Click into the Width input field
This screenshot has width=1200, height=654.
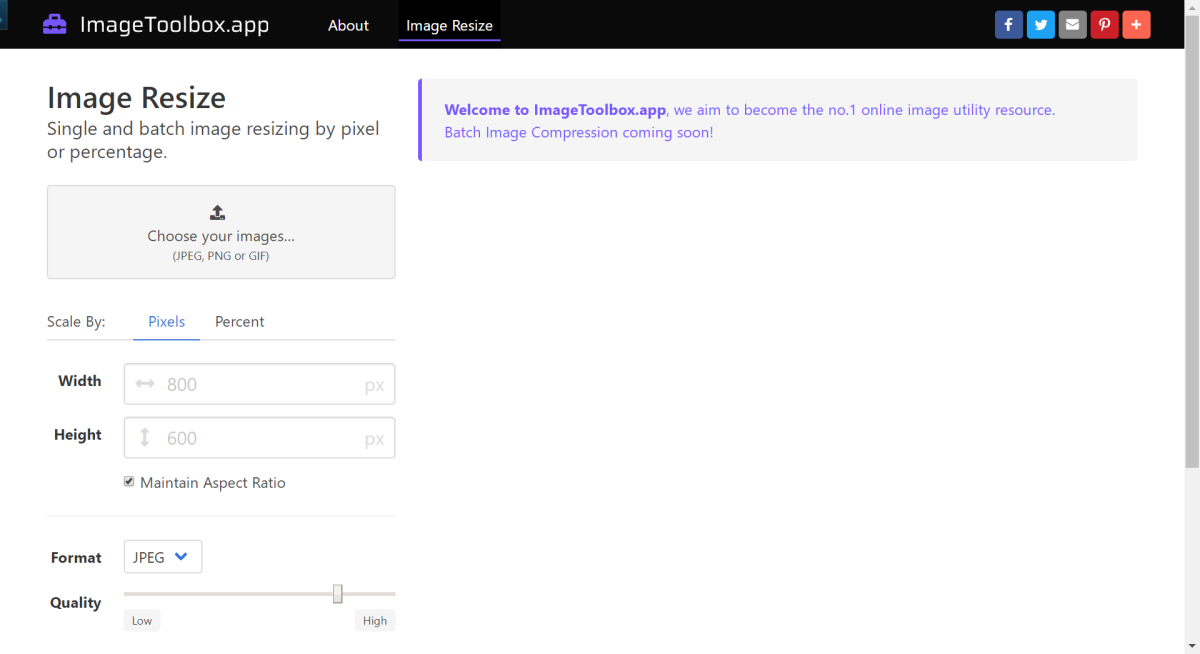(x=260, y=384)
